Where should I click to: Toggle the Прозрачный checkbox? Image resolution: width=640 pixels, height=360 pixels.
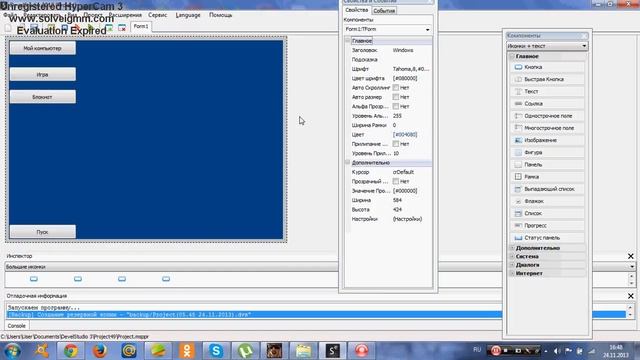tap(396, 181)
